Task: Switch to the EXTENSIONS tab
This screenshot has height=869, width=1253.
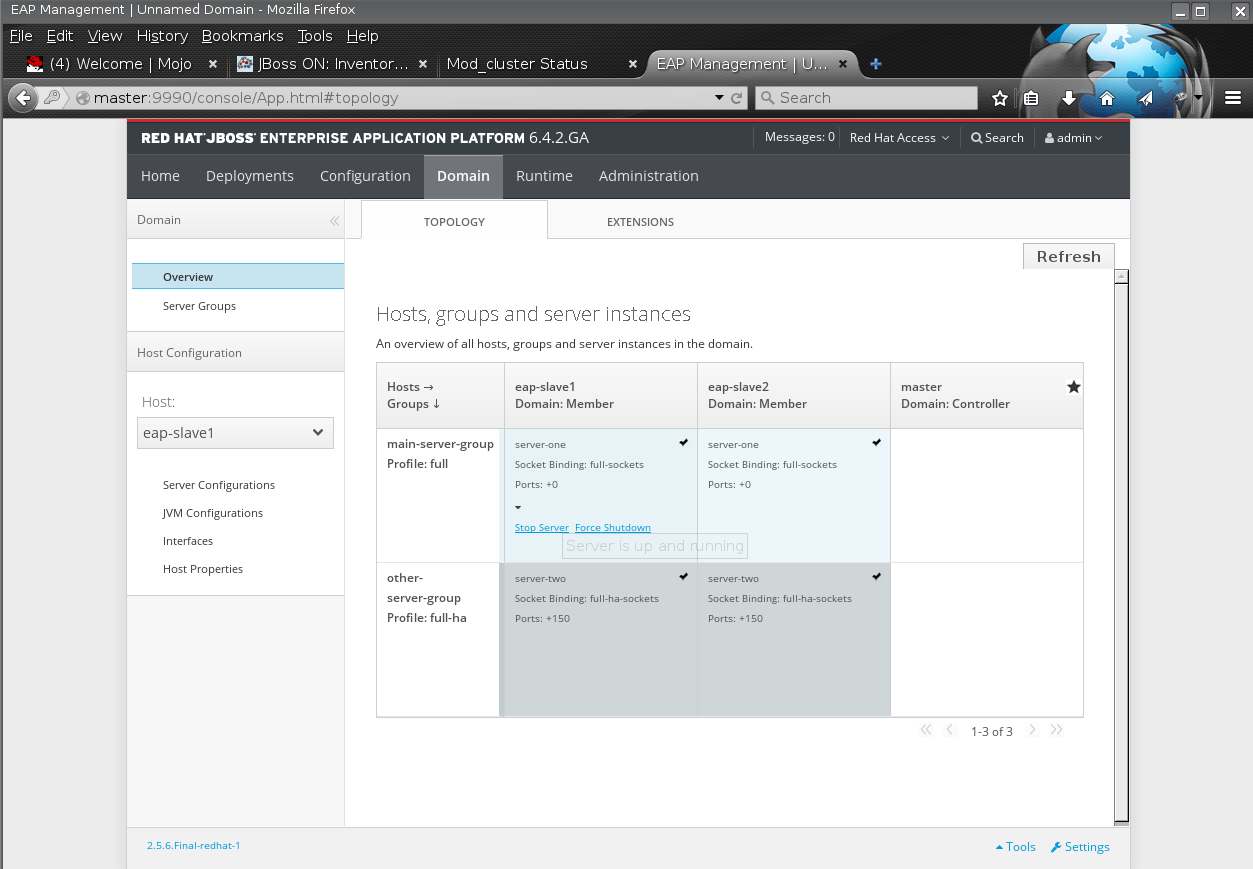Action: tap(640, 222)
